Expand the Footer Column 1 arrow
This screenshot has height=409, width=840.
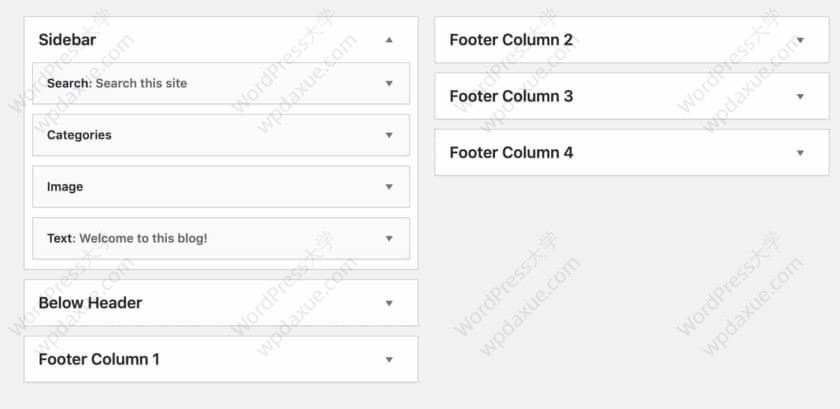coord(389,359)
